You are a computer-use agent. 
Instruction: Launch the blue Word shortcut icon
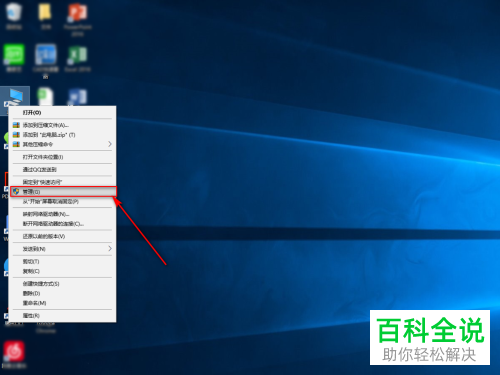tap(77, 97)
